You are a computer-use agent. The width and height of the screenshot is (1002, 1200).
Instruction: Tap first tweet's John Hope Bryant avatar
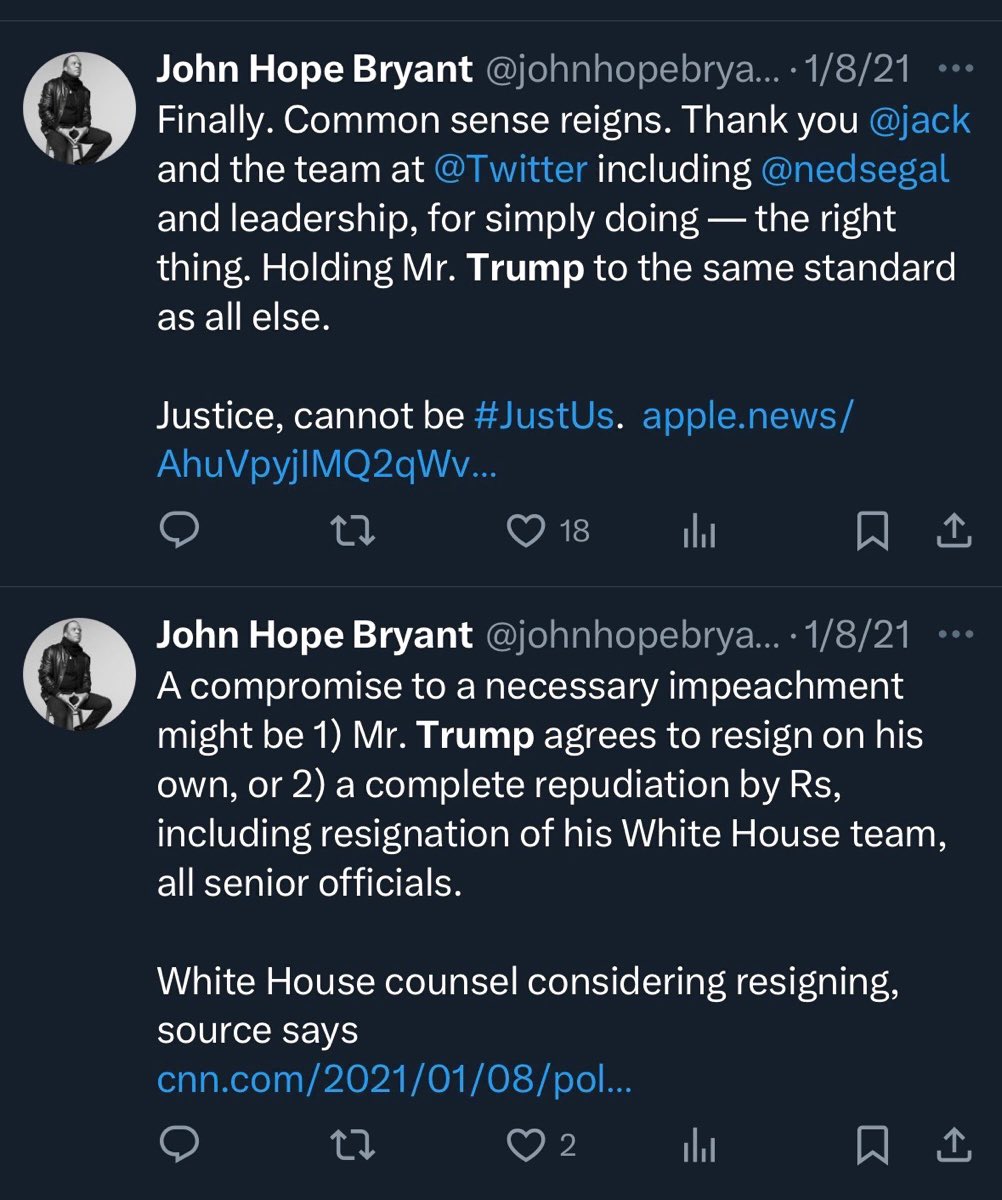[79, 106]
